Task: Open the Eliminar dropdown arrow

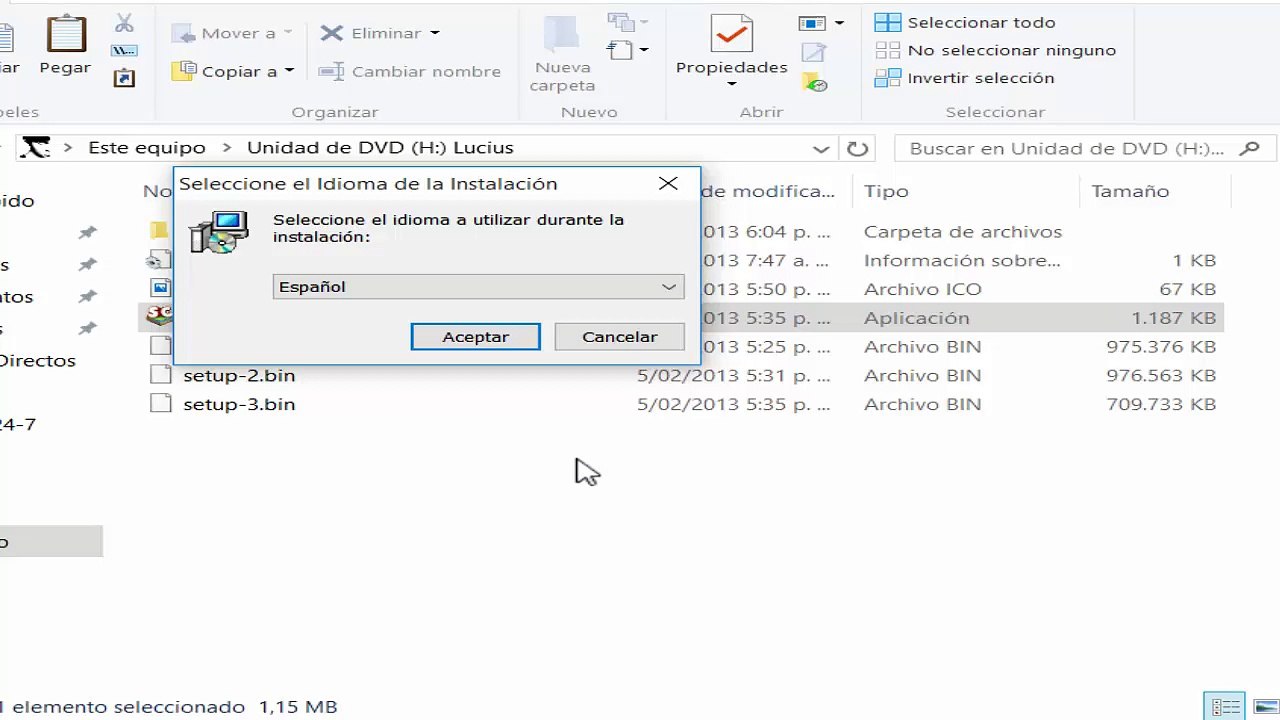Action: [x=435, y=33]
